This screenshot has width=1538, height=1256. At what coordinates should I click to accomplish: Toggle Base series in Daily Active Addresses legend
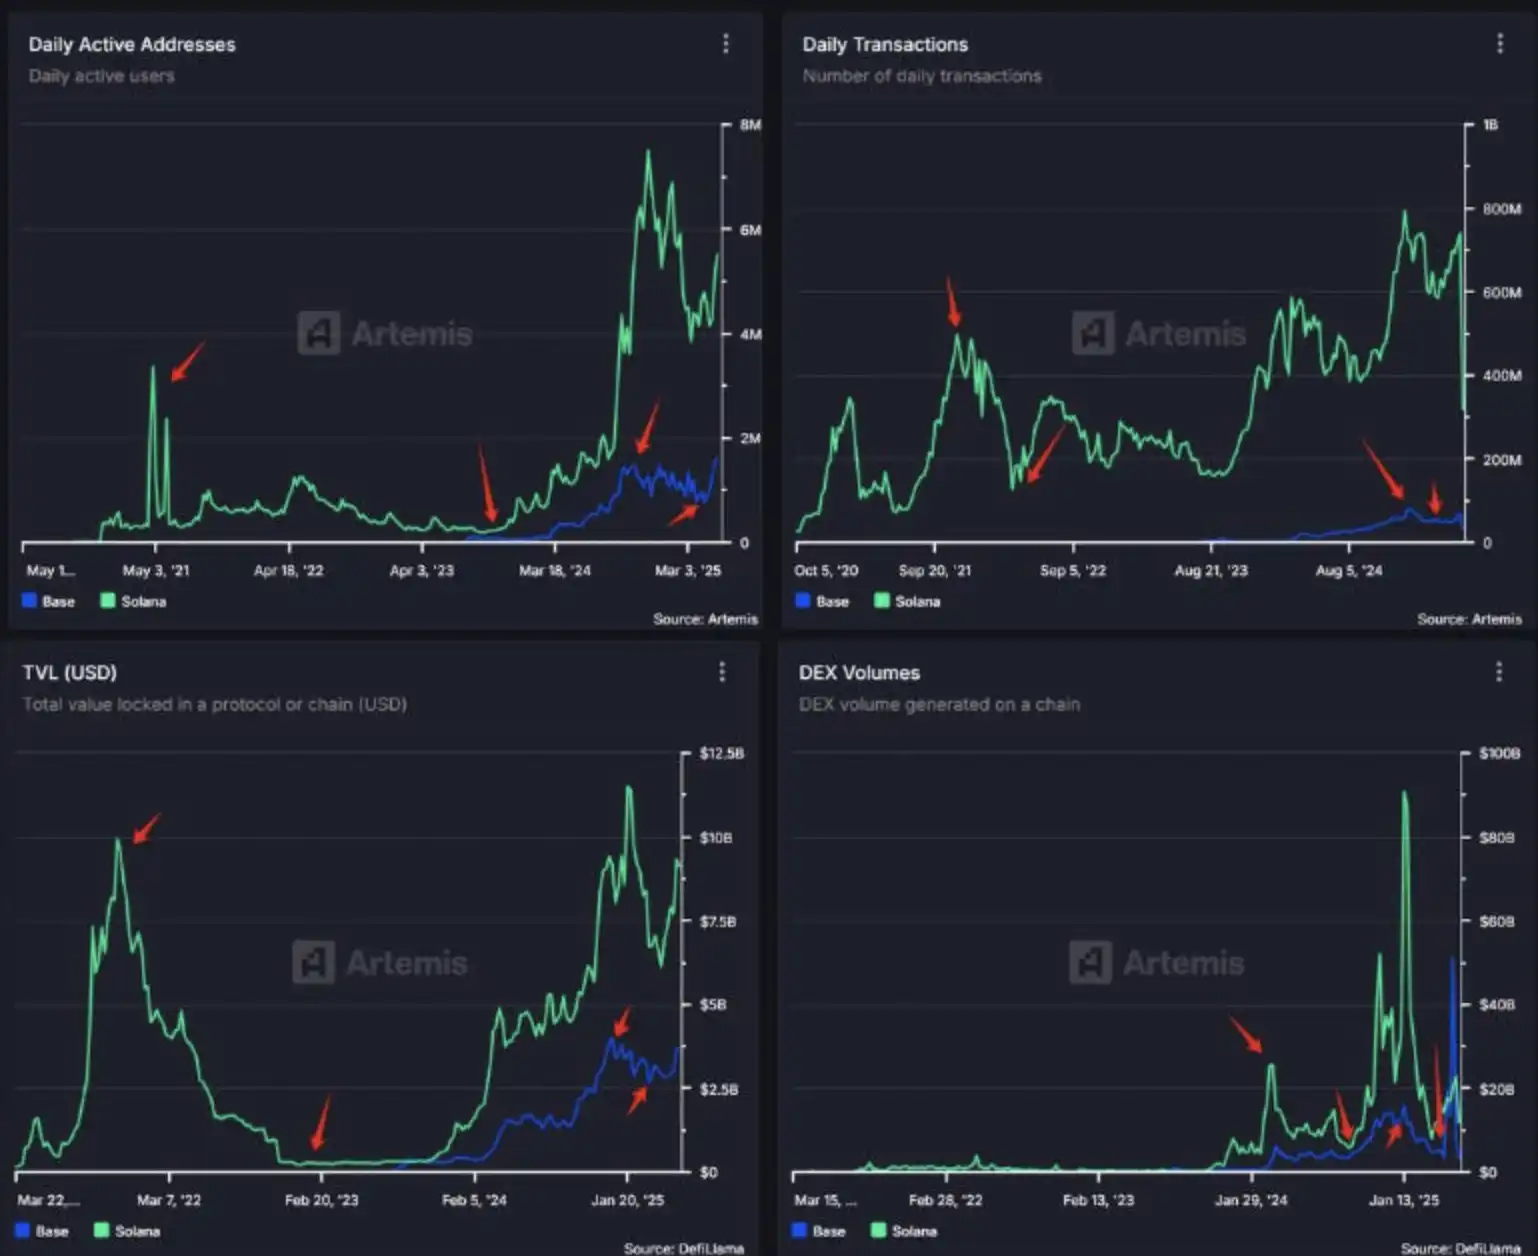pos(48,601)
